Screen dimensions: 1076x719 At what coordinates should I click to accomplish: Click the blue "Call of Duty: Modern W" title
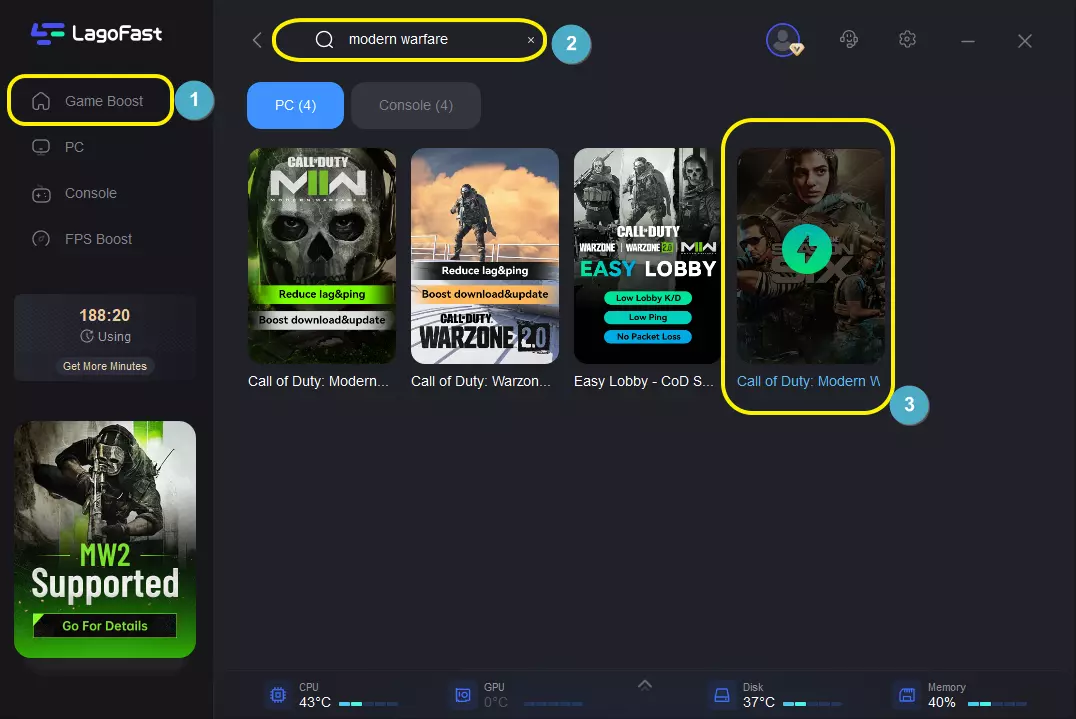click(x=808, y=381)
